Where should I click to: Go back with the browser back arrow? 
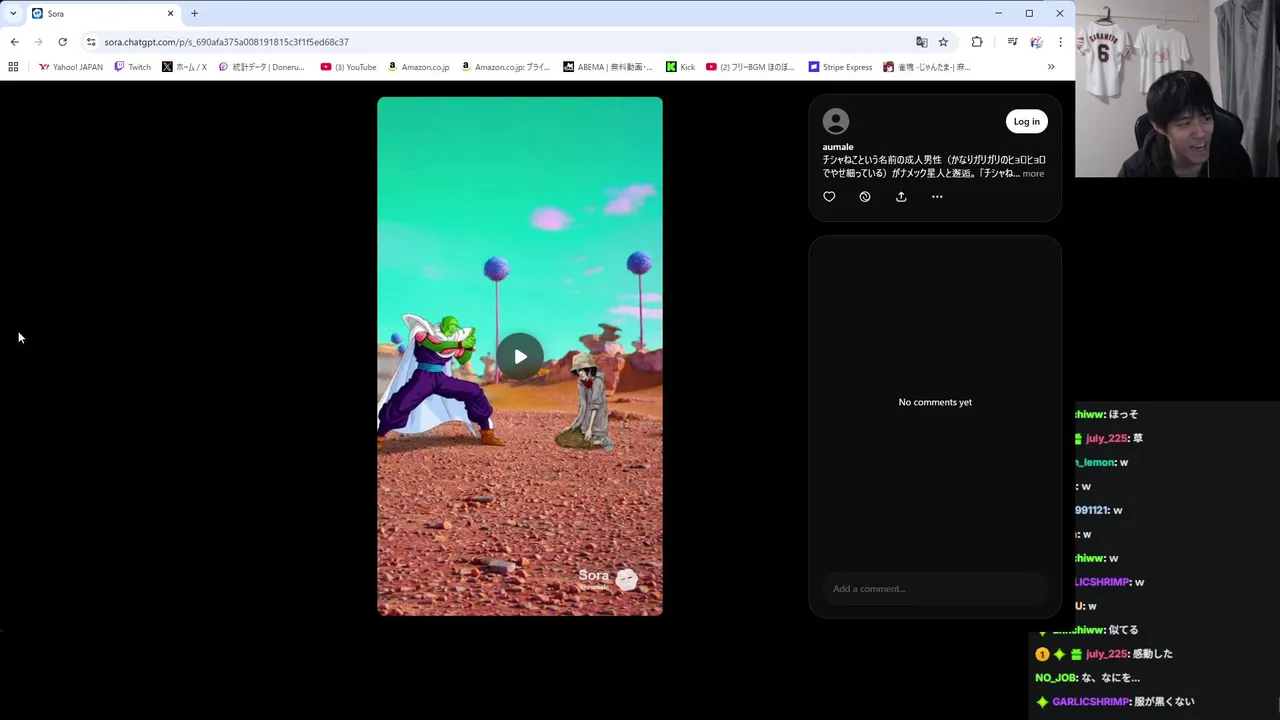pos(14,42)
